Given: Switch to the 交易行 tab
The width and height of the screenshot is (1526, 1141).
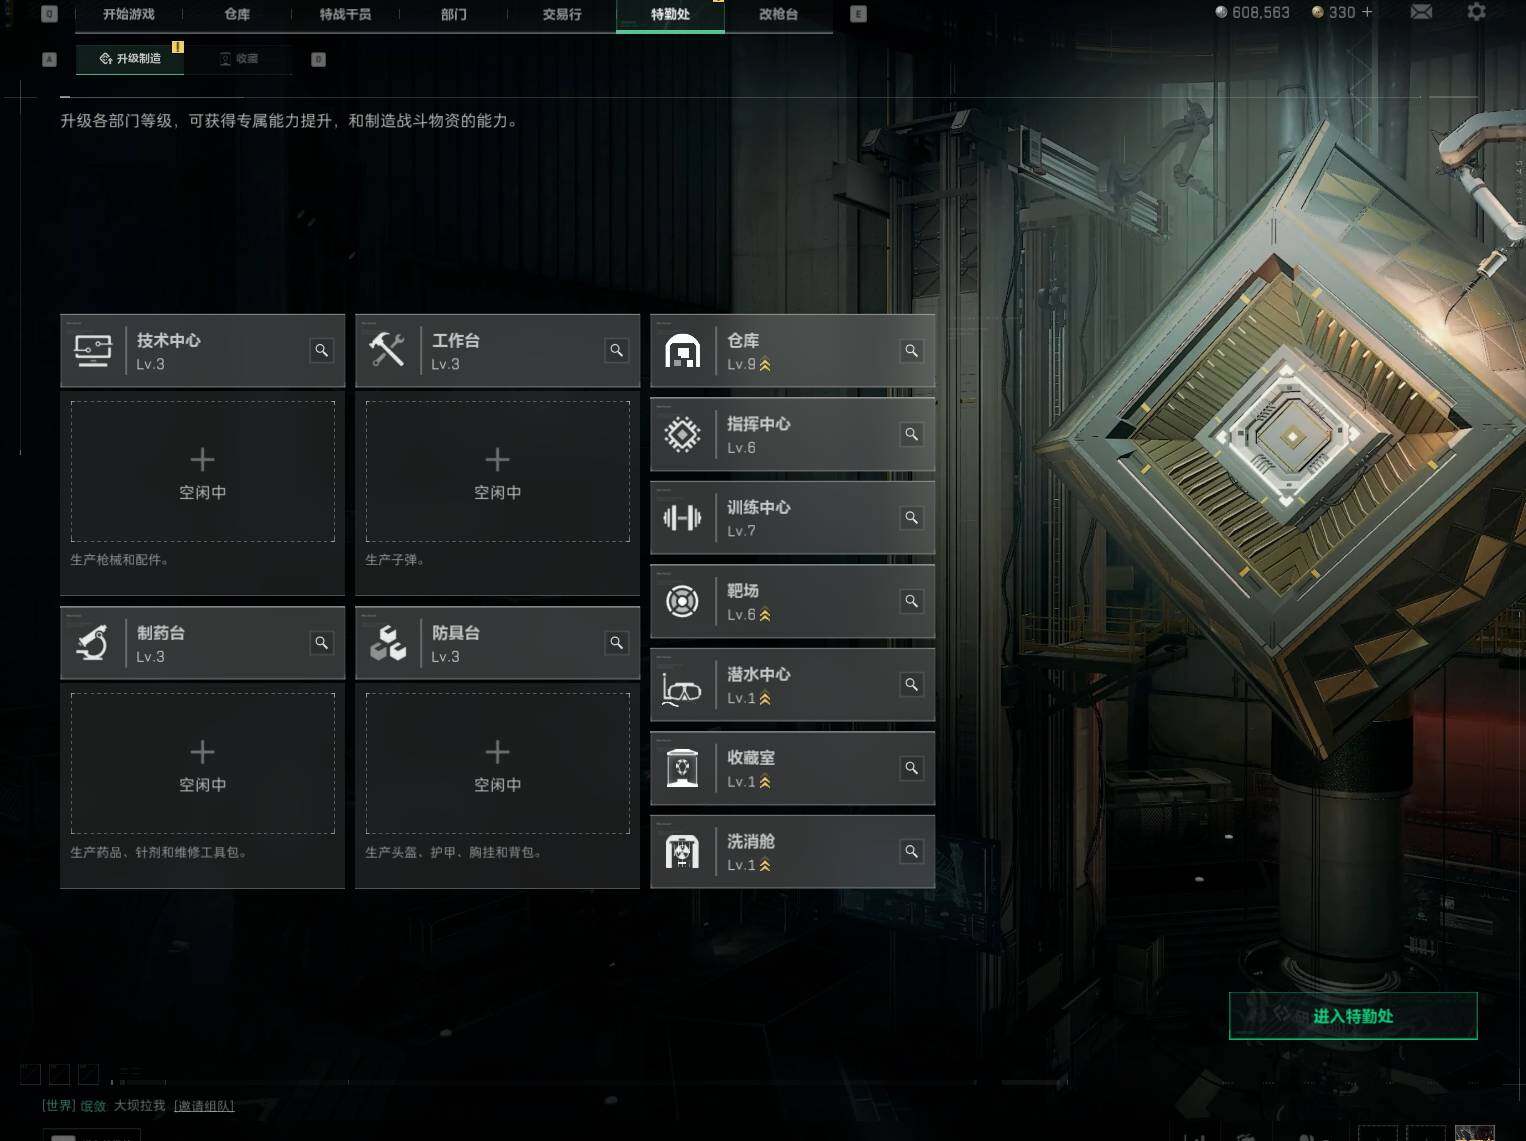Looking at the screenshot, I should [562, 15].
